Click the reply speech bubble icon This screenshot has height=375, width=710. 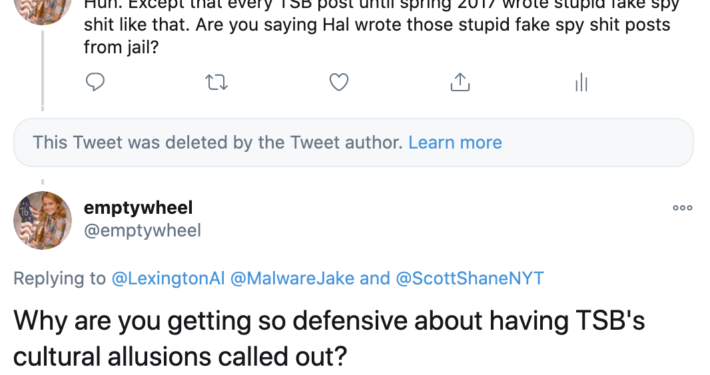(95, 82)
